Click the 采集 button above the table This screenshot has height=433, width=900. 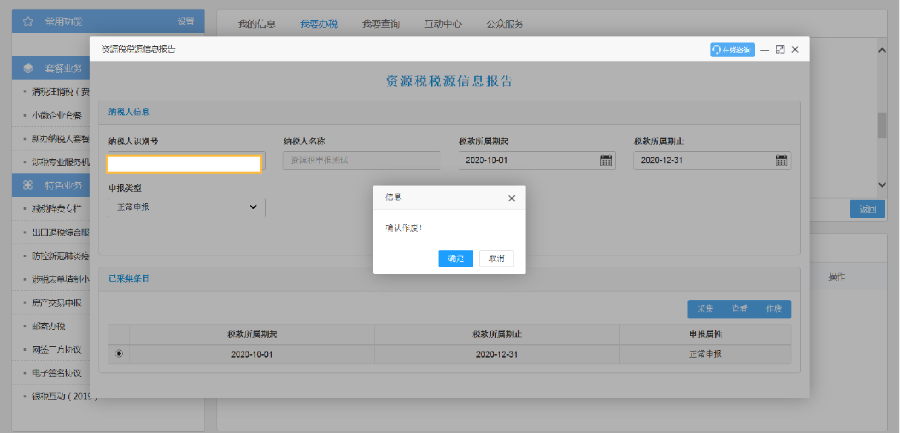[705, 309]
